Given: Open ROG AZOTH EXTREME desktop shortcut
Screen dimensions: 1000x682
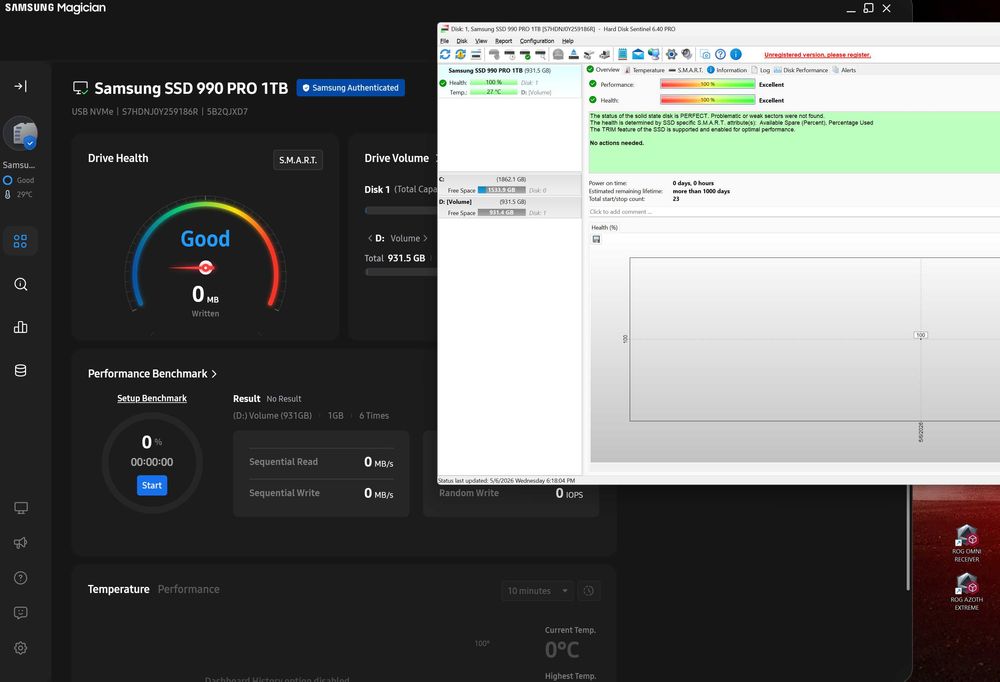Looking at the screenshot, I should [x=966, y=591].
